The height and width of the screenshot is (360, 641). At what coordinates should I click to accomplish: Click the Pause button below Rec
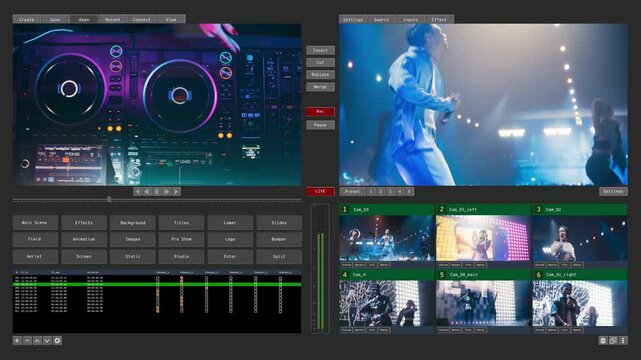320,125
